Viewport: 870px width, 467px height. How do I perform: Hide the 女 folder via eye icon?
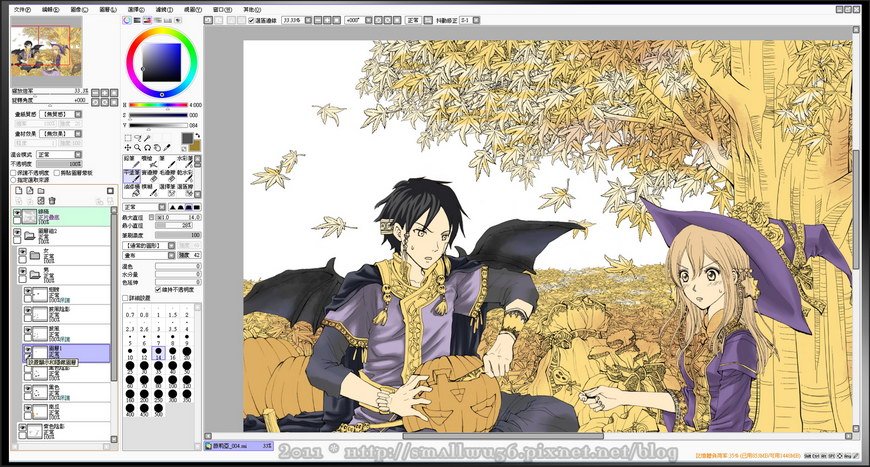[23, 252]
